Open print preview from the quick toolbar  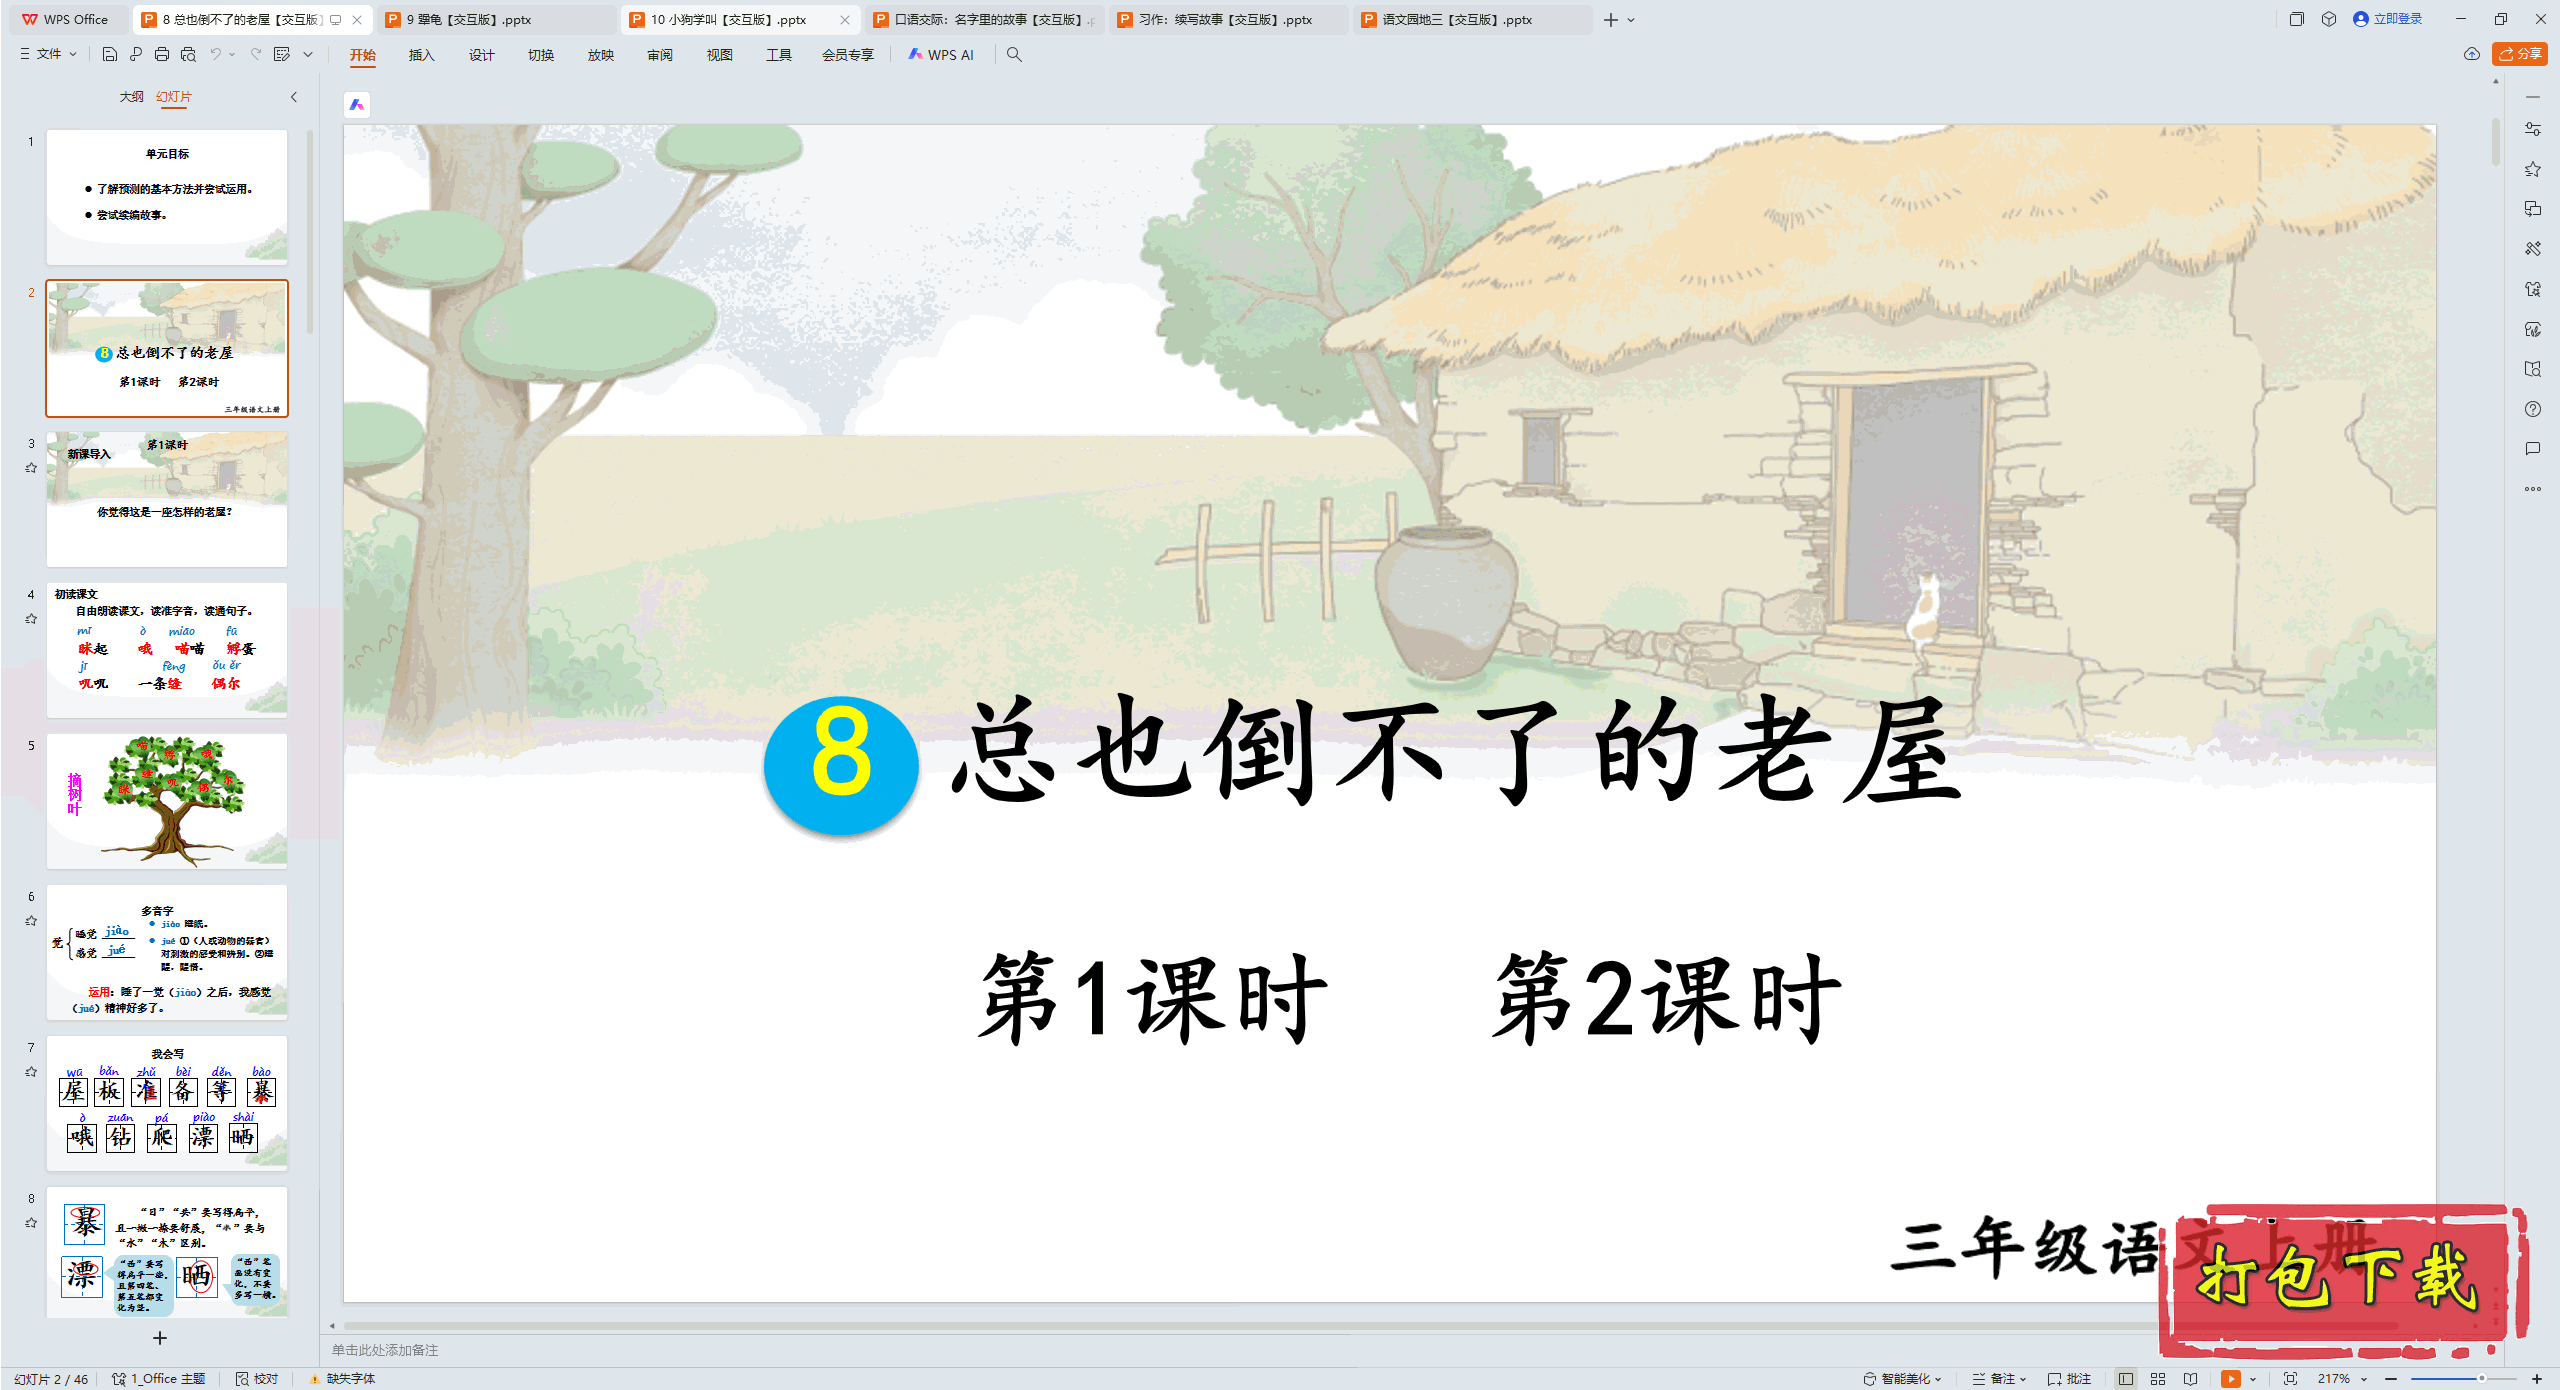click(x=188, y=54)
